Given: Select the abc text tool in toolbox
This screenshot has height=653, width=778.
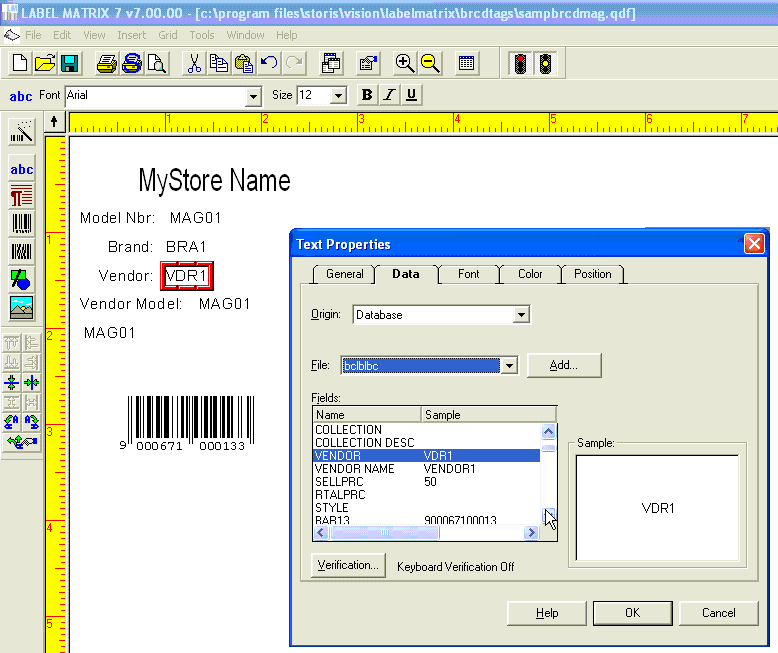Looking at the screenshot, I should pyautogui.click(x=21, y=169).
